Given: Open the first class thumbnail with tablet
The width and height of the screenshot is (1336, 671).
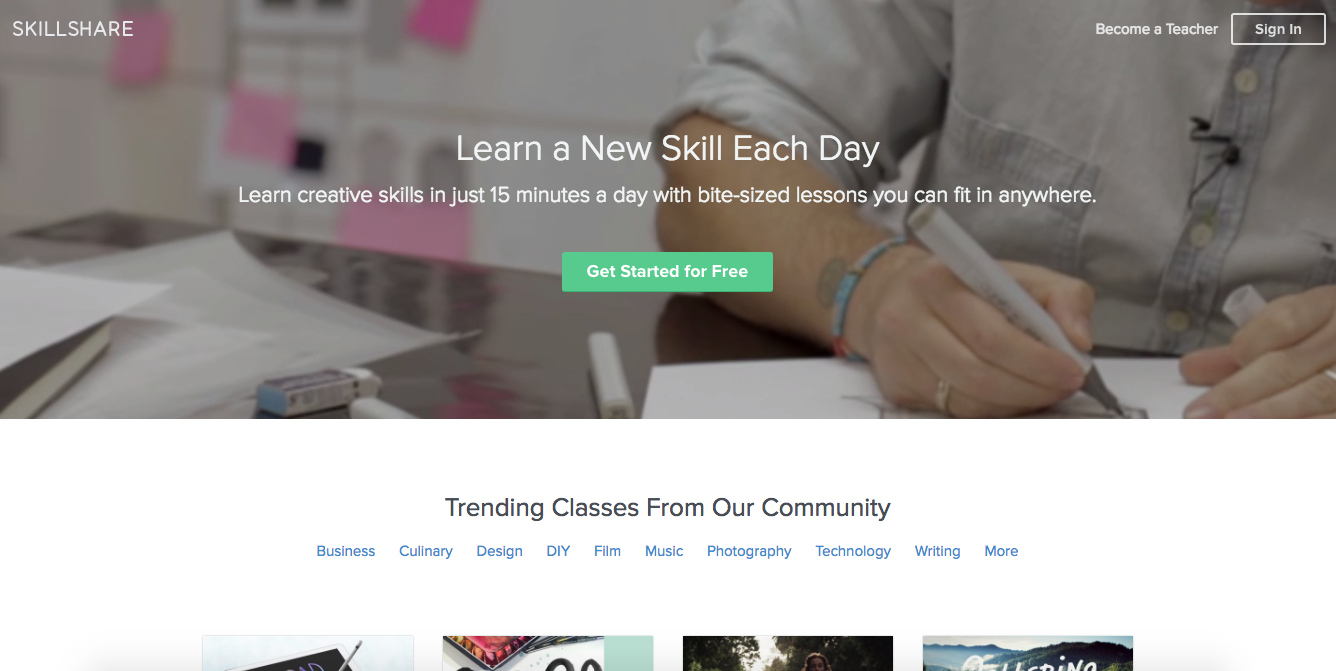Looking at the screenshot, I should tap(308, 653).
